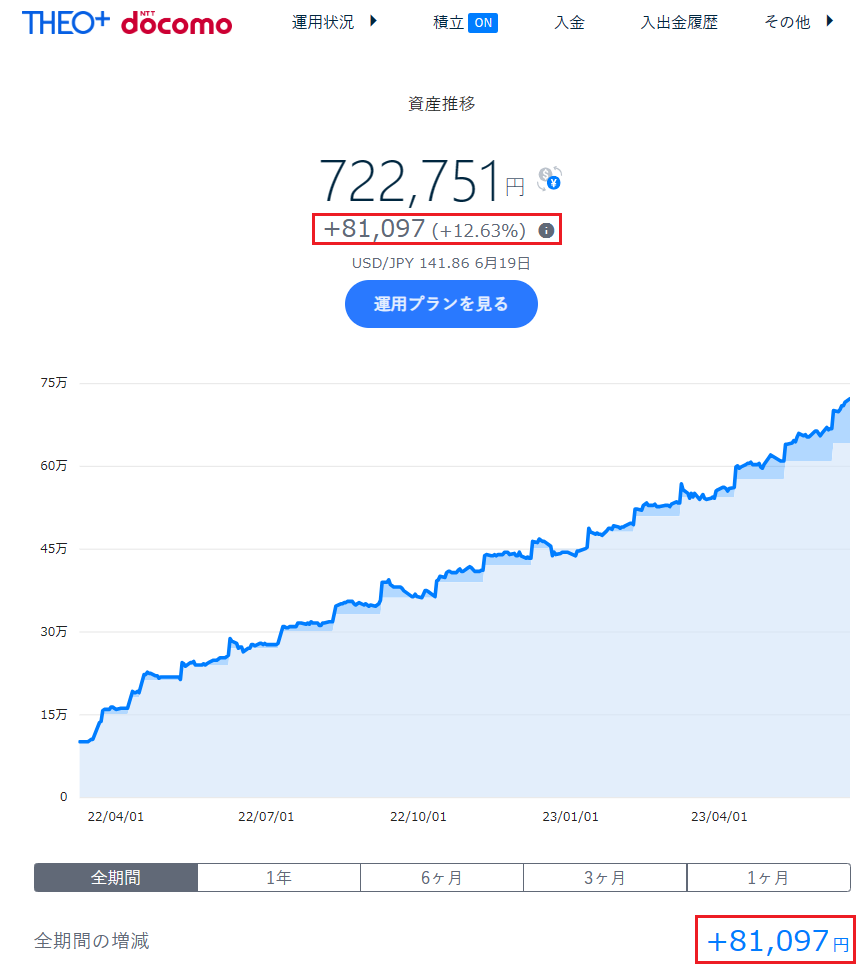Click the +81,097円 value at bottom right

click(777, 941)
